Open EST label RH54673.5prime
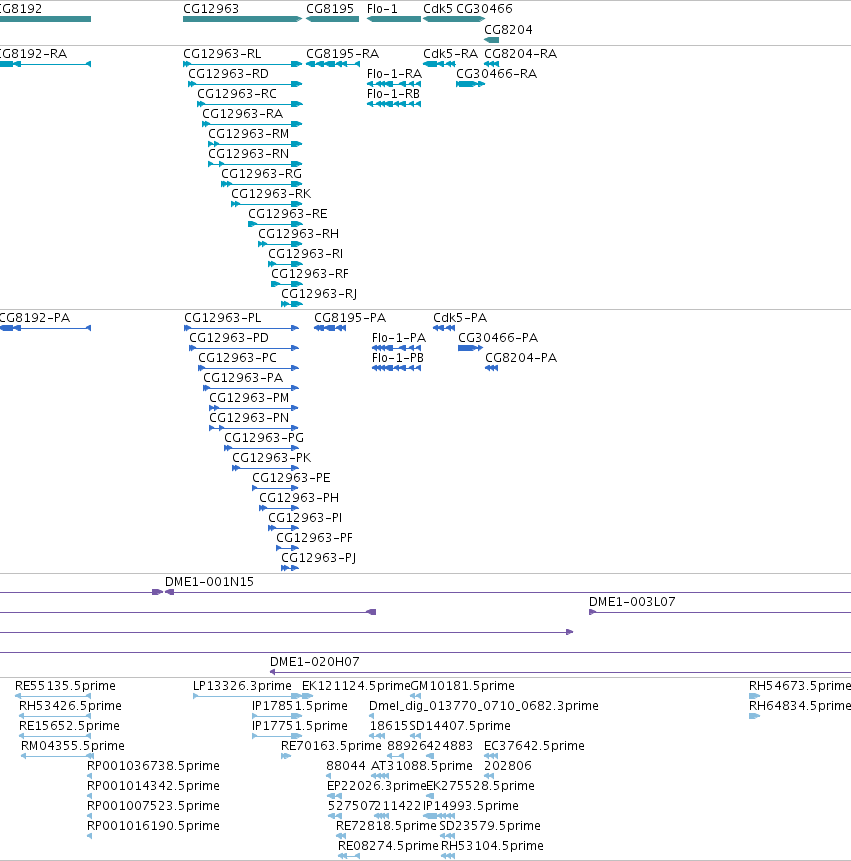 coord(800,686)
